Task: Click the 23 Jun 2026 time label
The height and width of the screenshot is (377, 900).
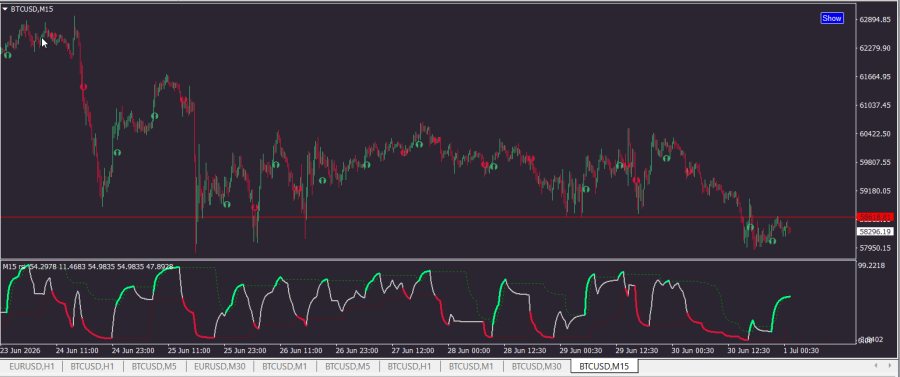Action: point(20,351)
